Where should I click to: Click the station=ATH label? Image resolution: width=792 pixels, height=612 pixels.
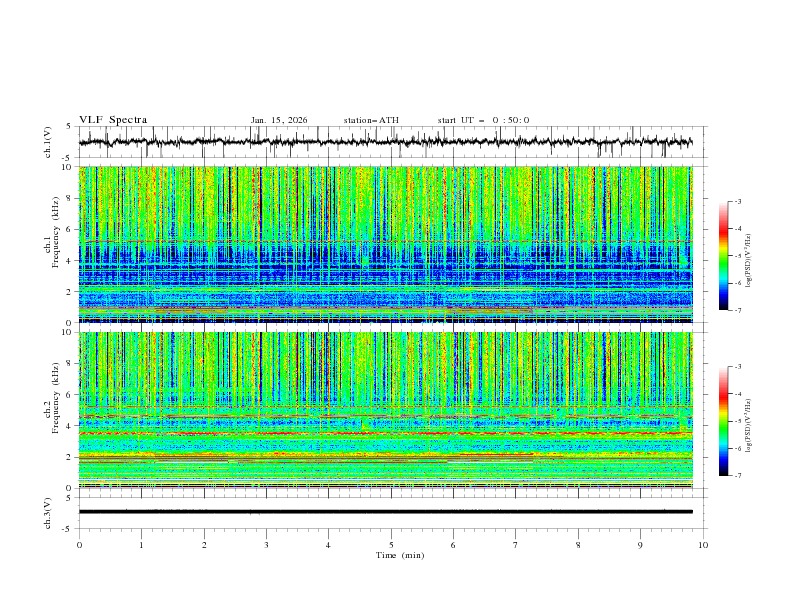tap(371, 120)
